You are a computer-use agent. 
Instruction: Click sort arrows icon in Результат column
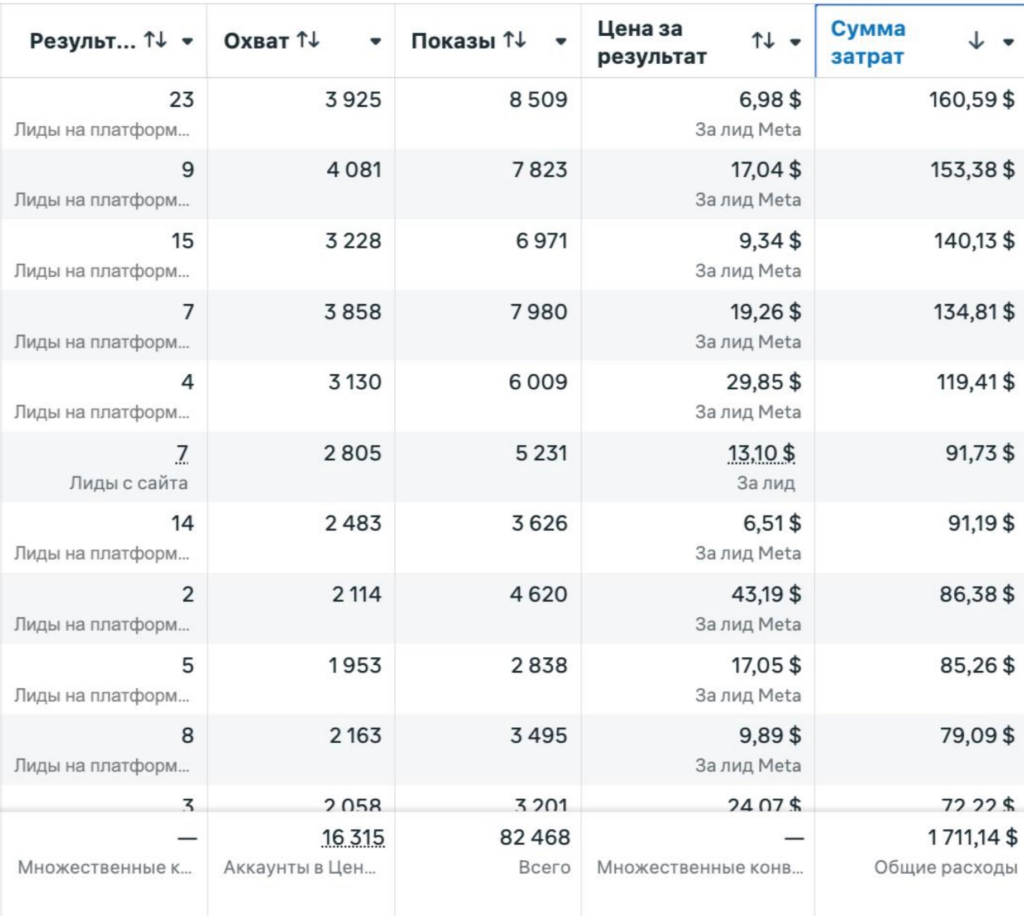point(155,41)
